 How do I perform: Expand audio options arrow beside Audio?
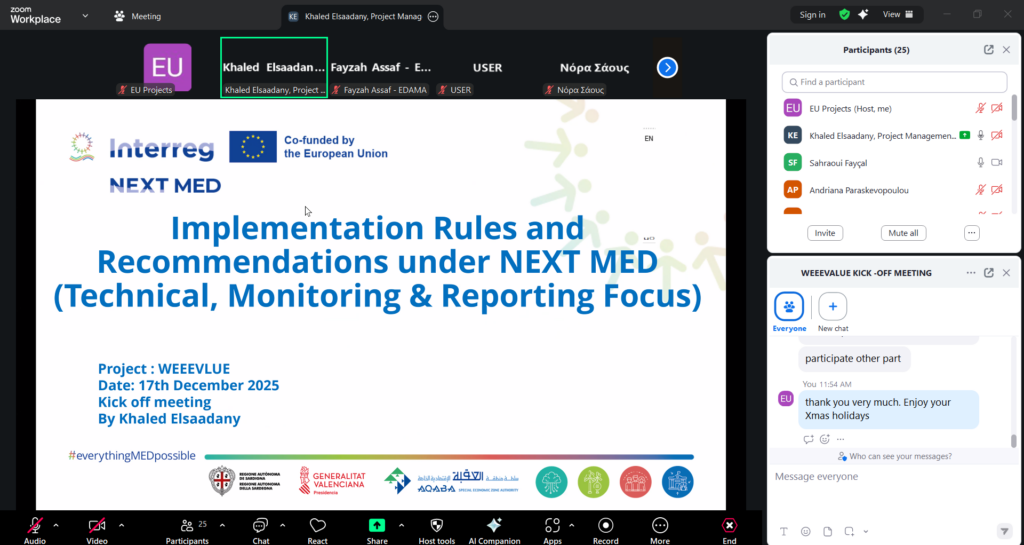56,524
